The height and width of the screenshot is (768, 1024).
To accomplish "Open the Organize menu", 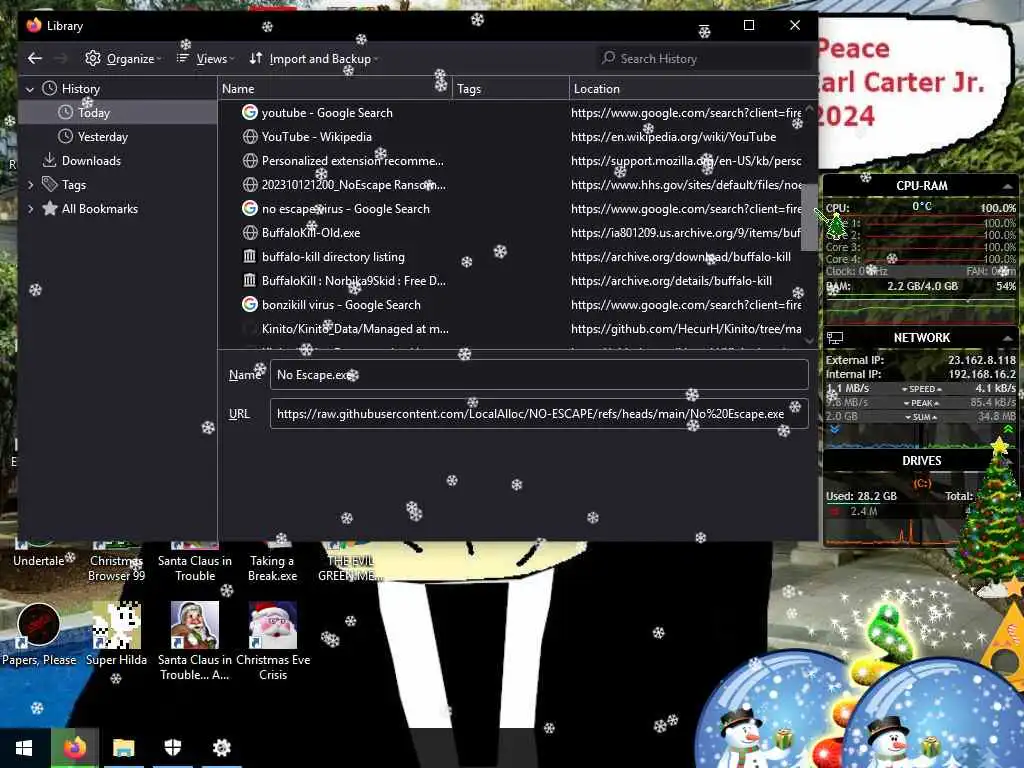I will (123, 59).
